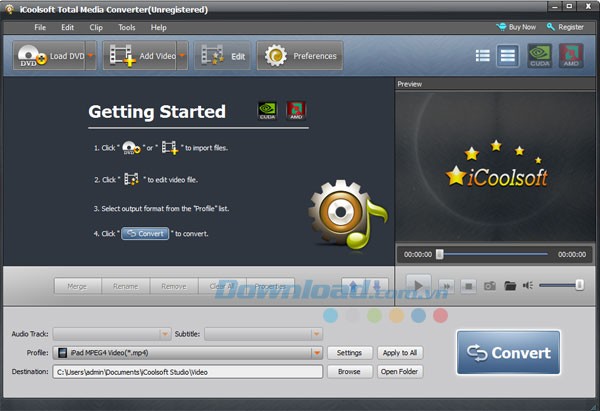Click the Destination path field

188,372
